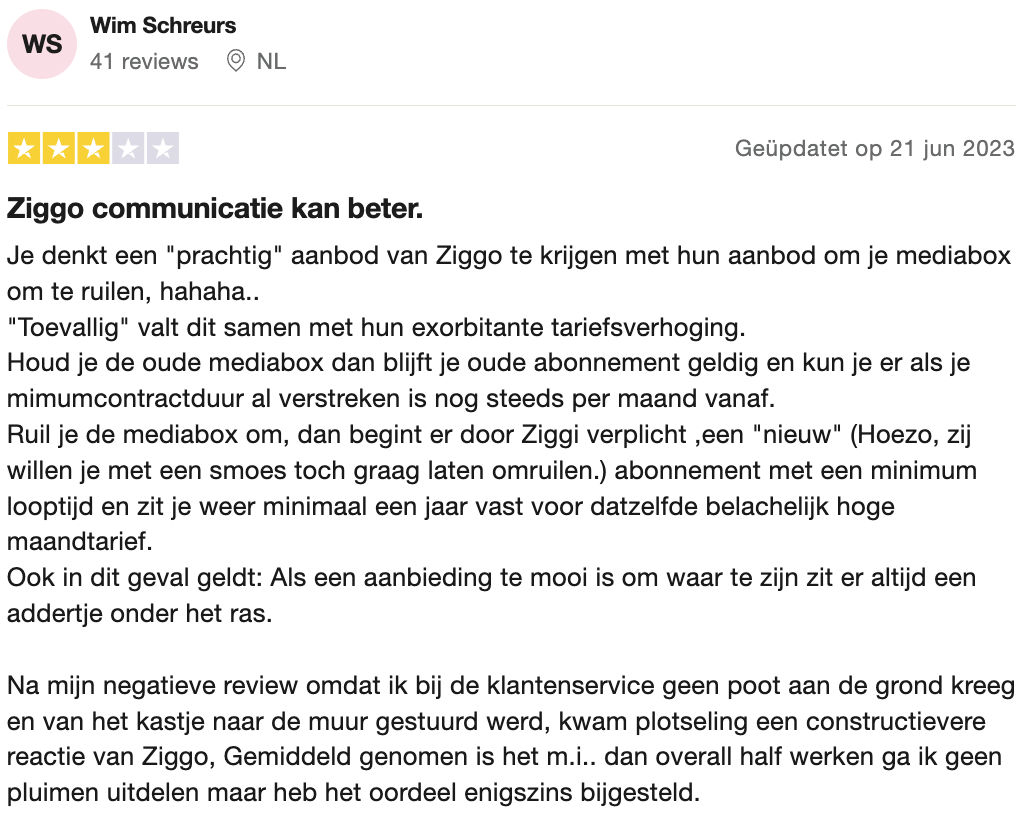This screenshot has width=1024, height=818.
Task: Open Wim Schreurs reviewer profile name
Action: 163,25
